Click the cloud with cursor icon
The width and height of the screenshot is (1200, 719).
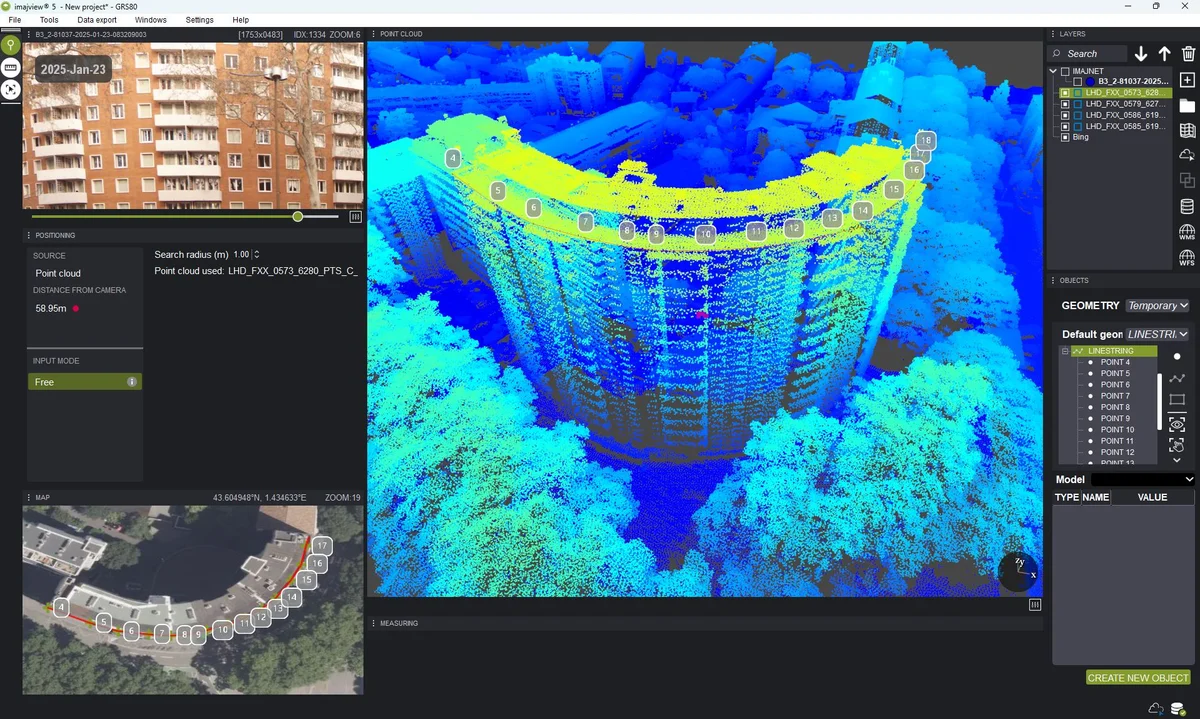[1187, 155]
